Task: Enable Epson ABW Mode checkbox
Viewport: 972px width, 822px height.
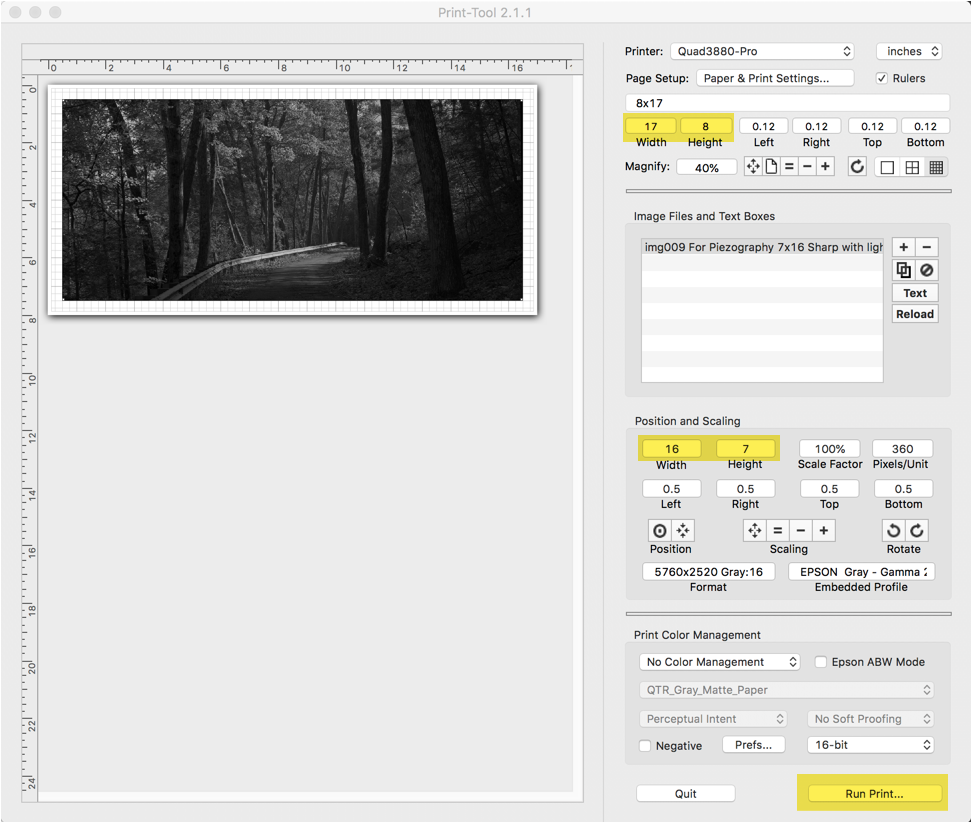Action: [x=821, y=662]
